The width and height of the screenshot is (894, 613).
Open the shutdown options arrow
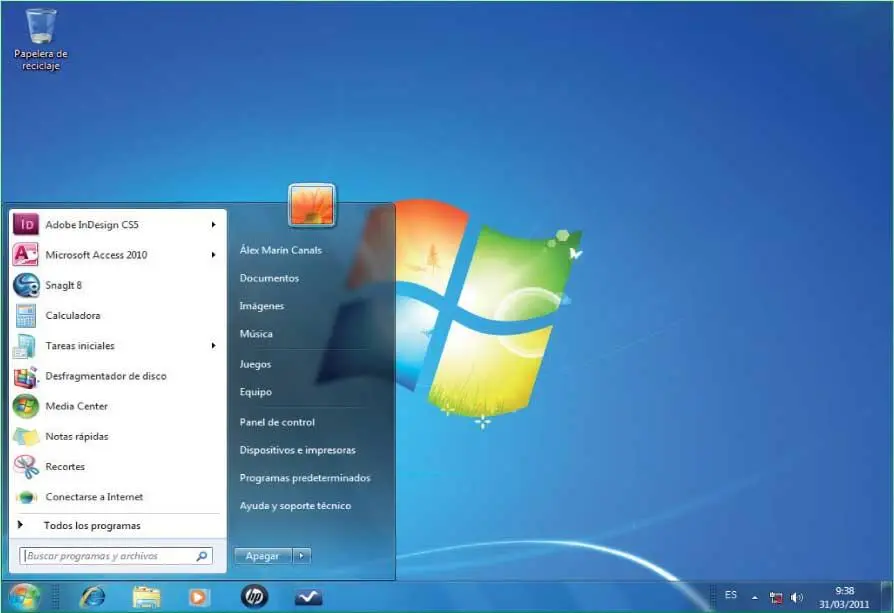(302, 555)
